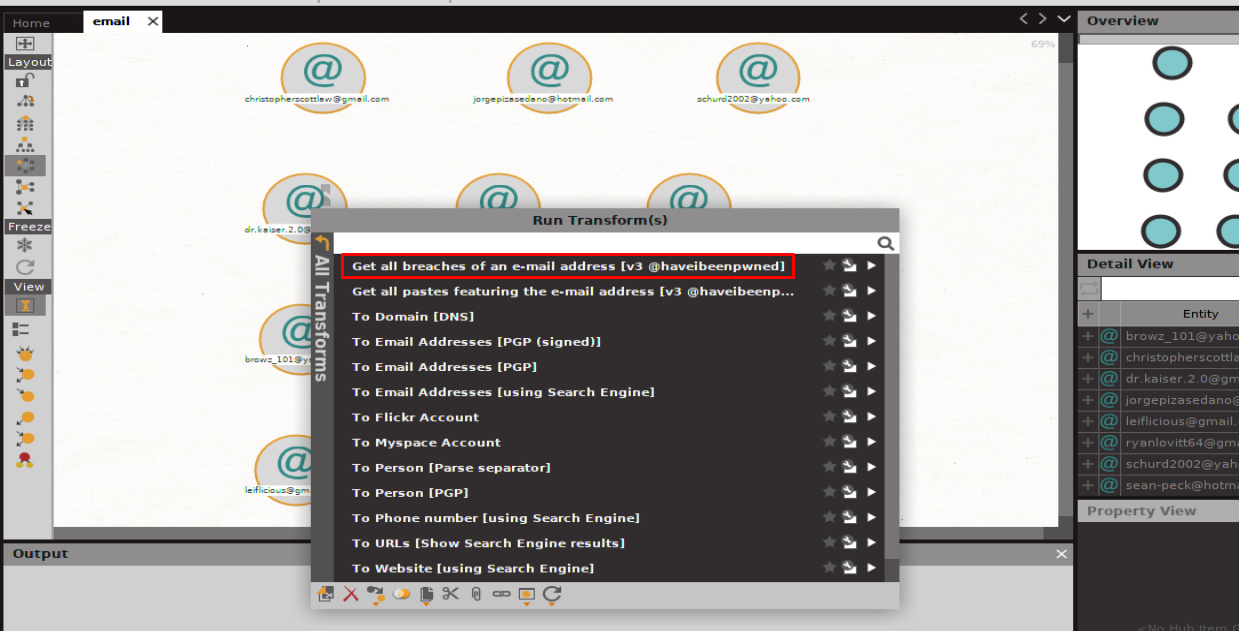Open the redo arrow icon dropdown
The width and height of the screenshot is (1239, 631).
click(552, 595)
